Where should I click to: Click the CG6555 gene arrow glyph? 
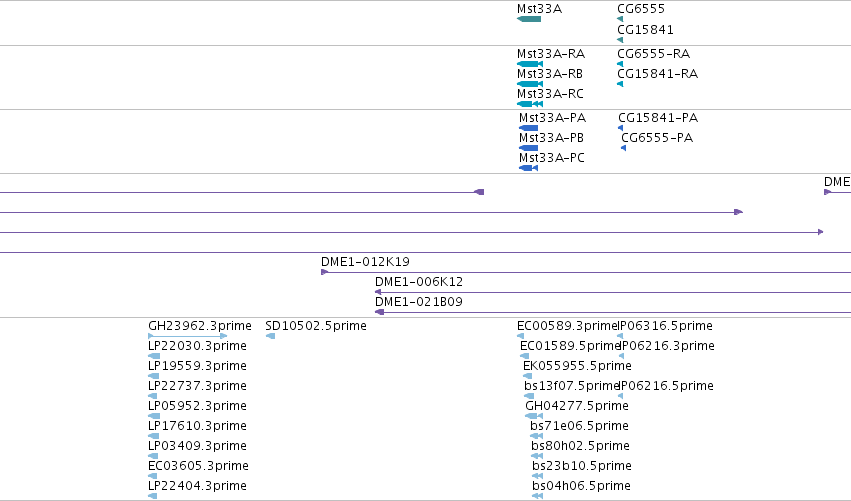[620, 19]
